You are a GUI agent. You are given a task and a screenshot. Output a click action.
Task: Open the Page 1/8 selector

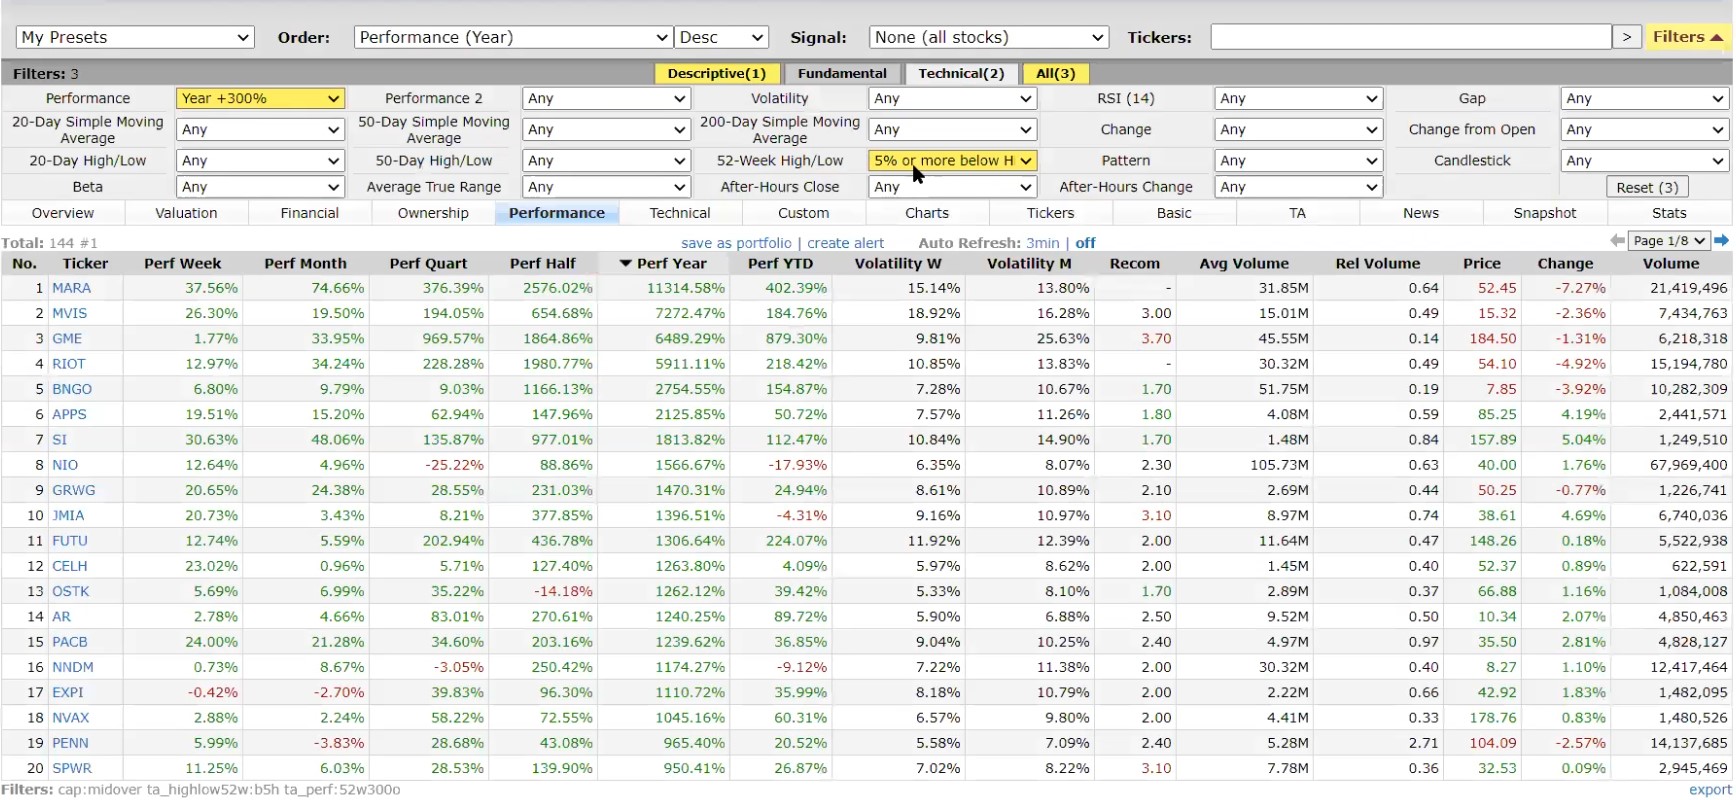point(1668,241)
